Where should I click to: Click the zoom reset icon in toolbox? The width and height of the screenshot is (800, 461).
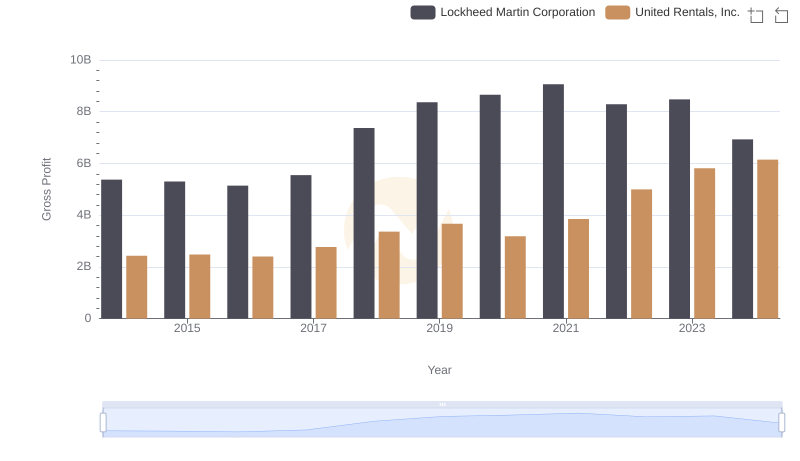(x=781, y=15)
